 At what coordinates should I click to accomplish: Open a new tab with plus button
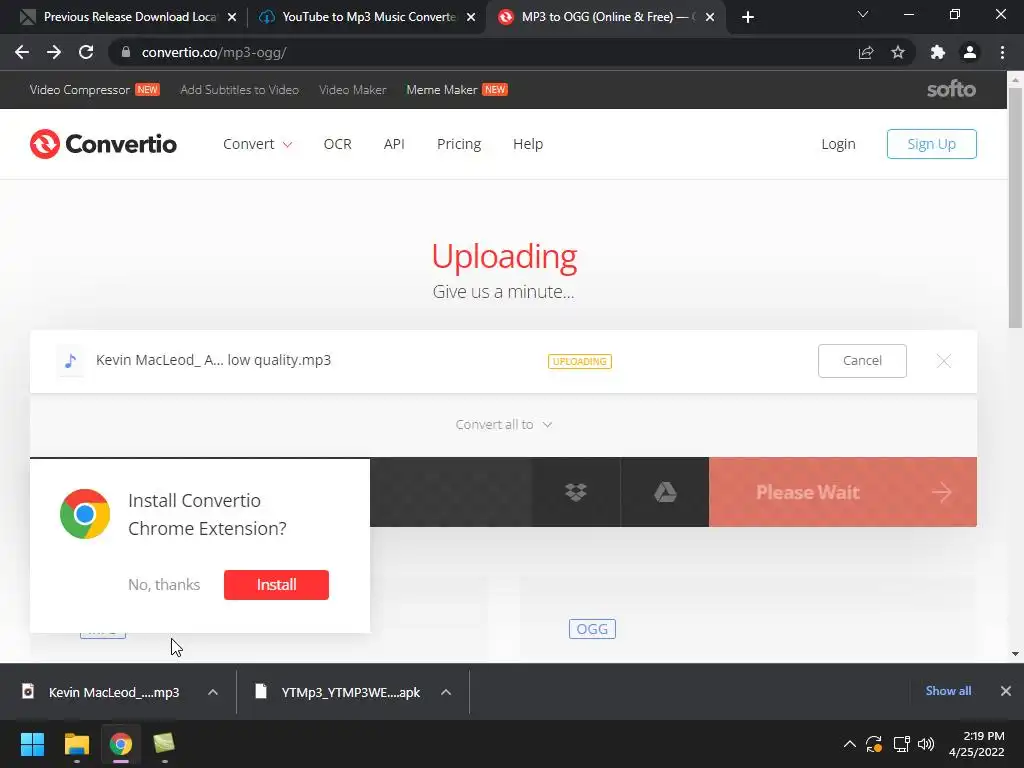(x=748, y=17)
